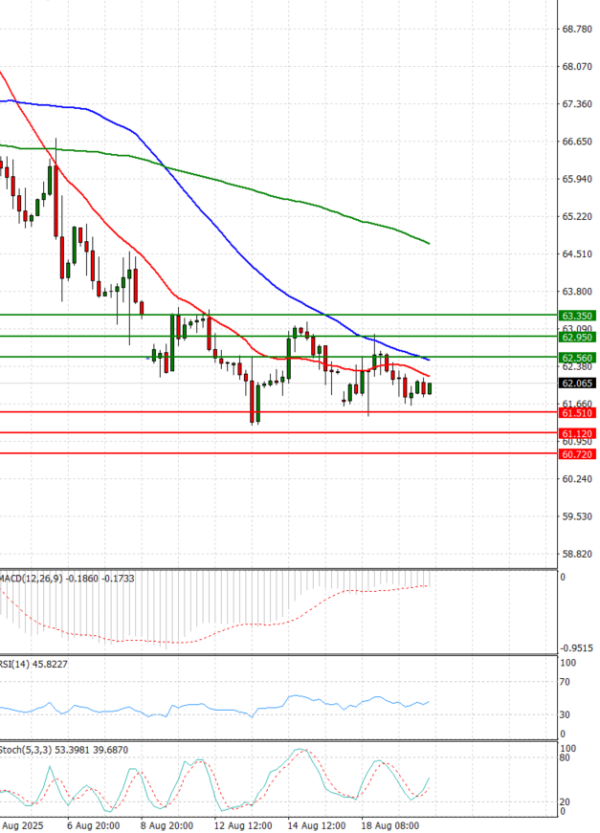Image resolution: width=600 pixels, height=833 pixels.
Task: Click the 14 Aug 12:00 time label
Action: [316, 826]
